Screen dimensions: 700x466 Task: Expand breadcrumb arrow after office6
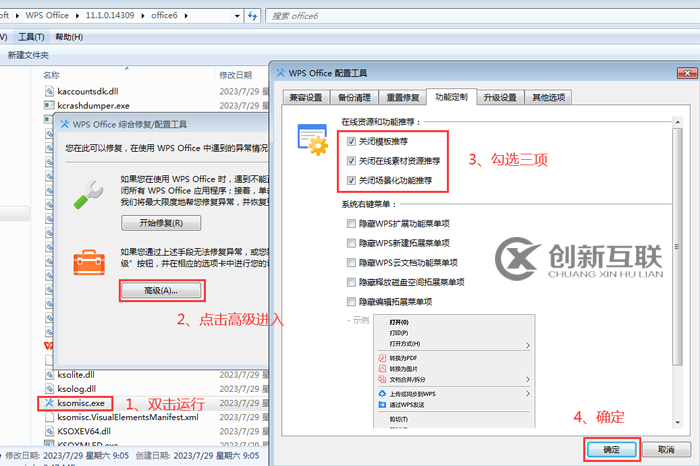[186, 16]
